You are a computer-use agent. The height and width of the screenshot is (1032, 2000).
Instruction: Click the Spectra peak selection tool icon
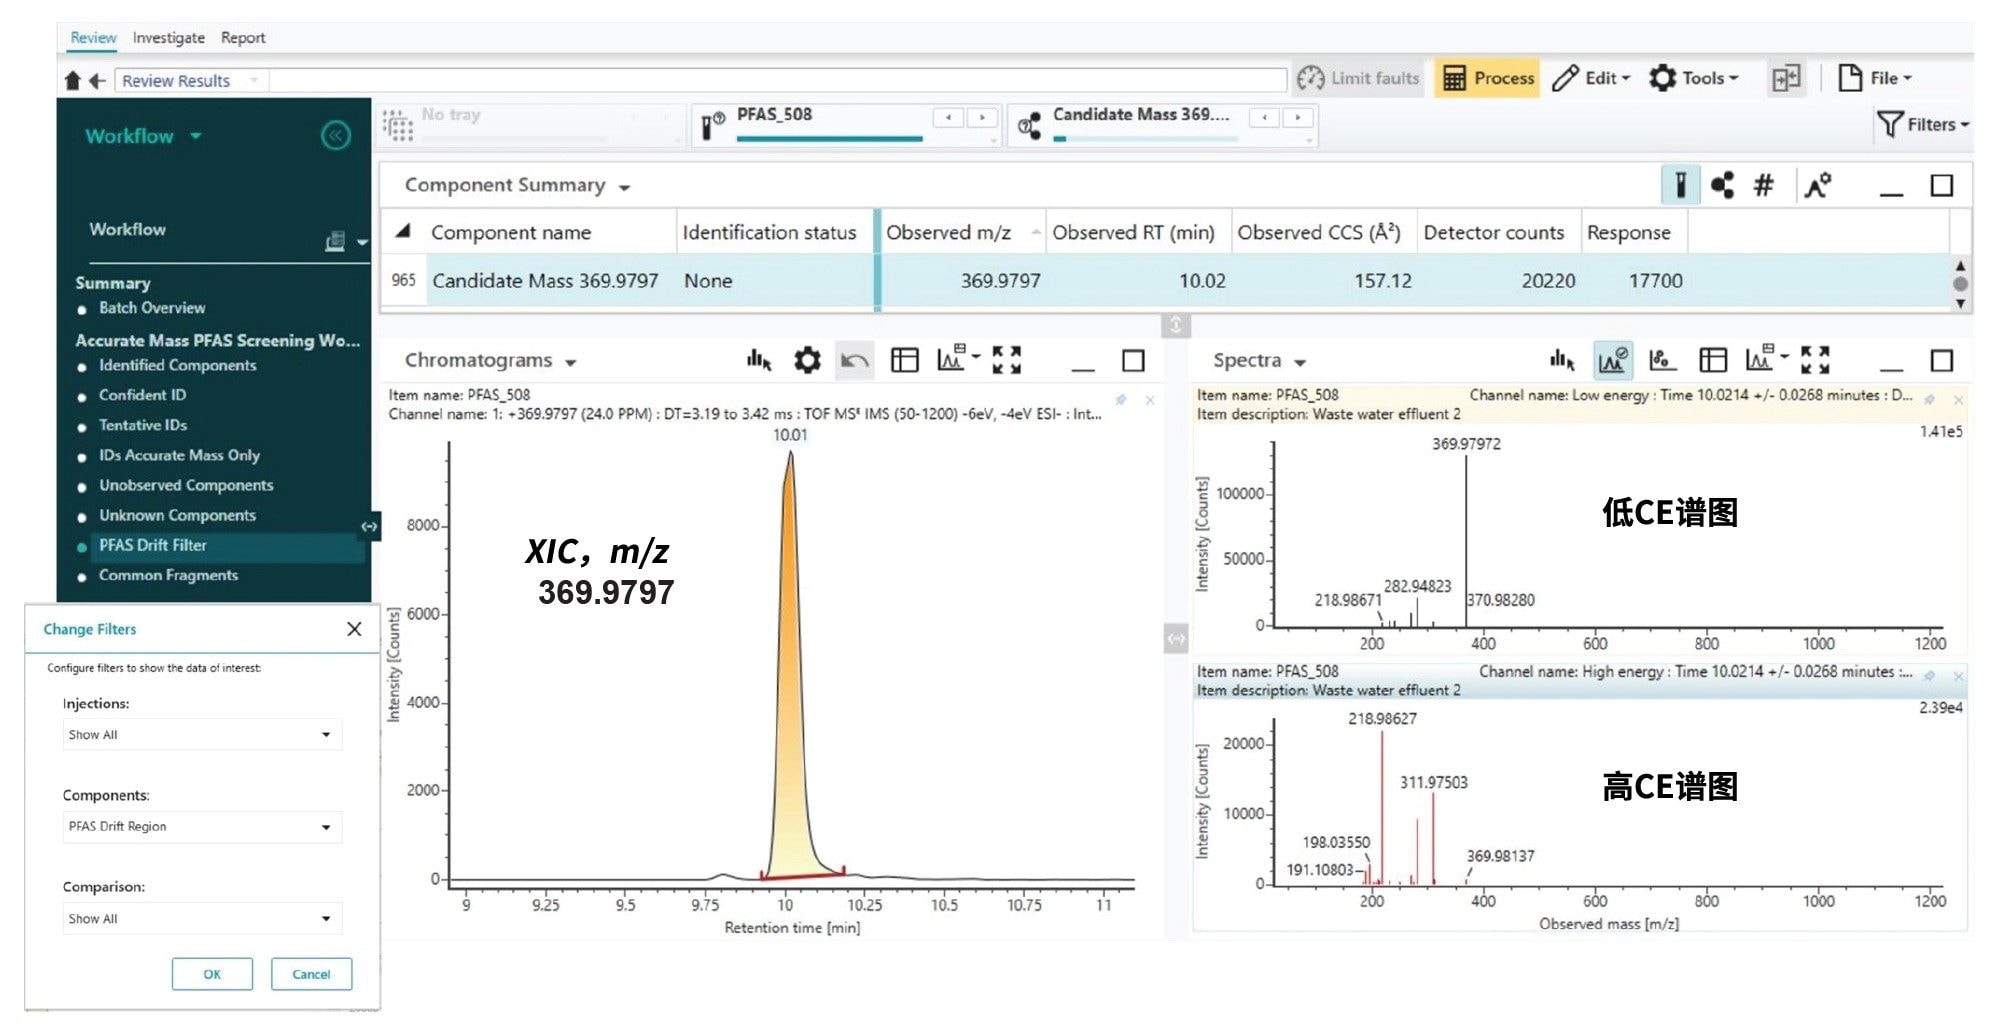pyautogui.click(x=1562, y=360)
